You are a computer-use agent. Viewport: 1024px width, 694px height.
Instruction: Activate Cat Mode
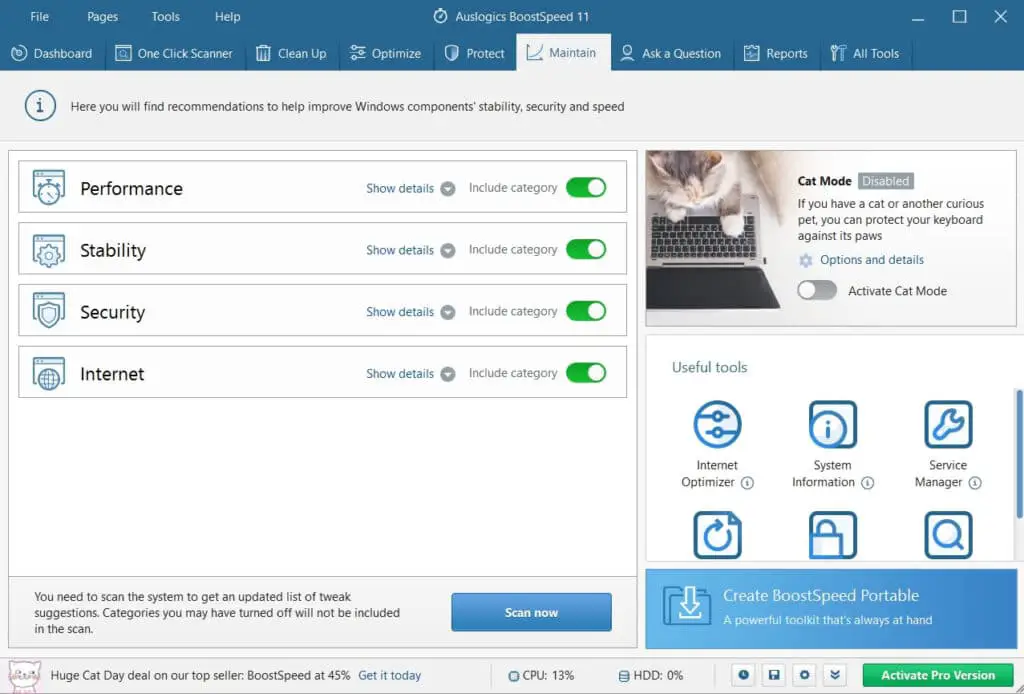coord(817,290)
